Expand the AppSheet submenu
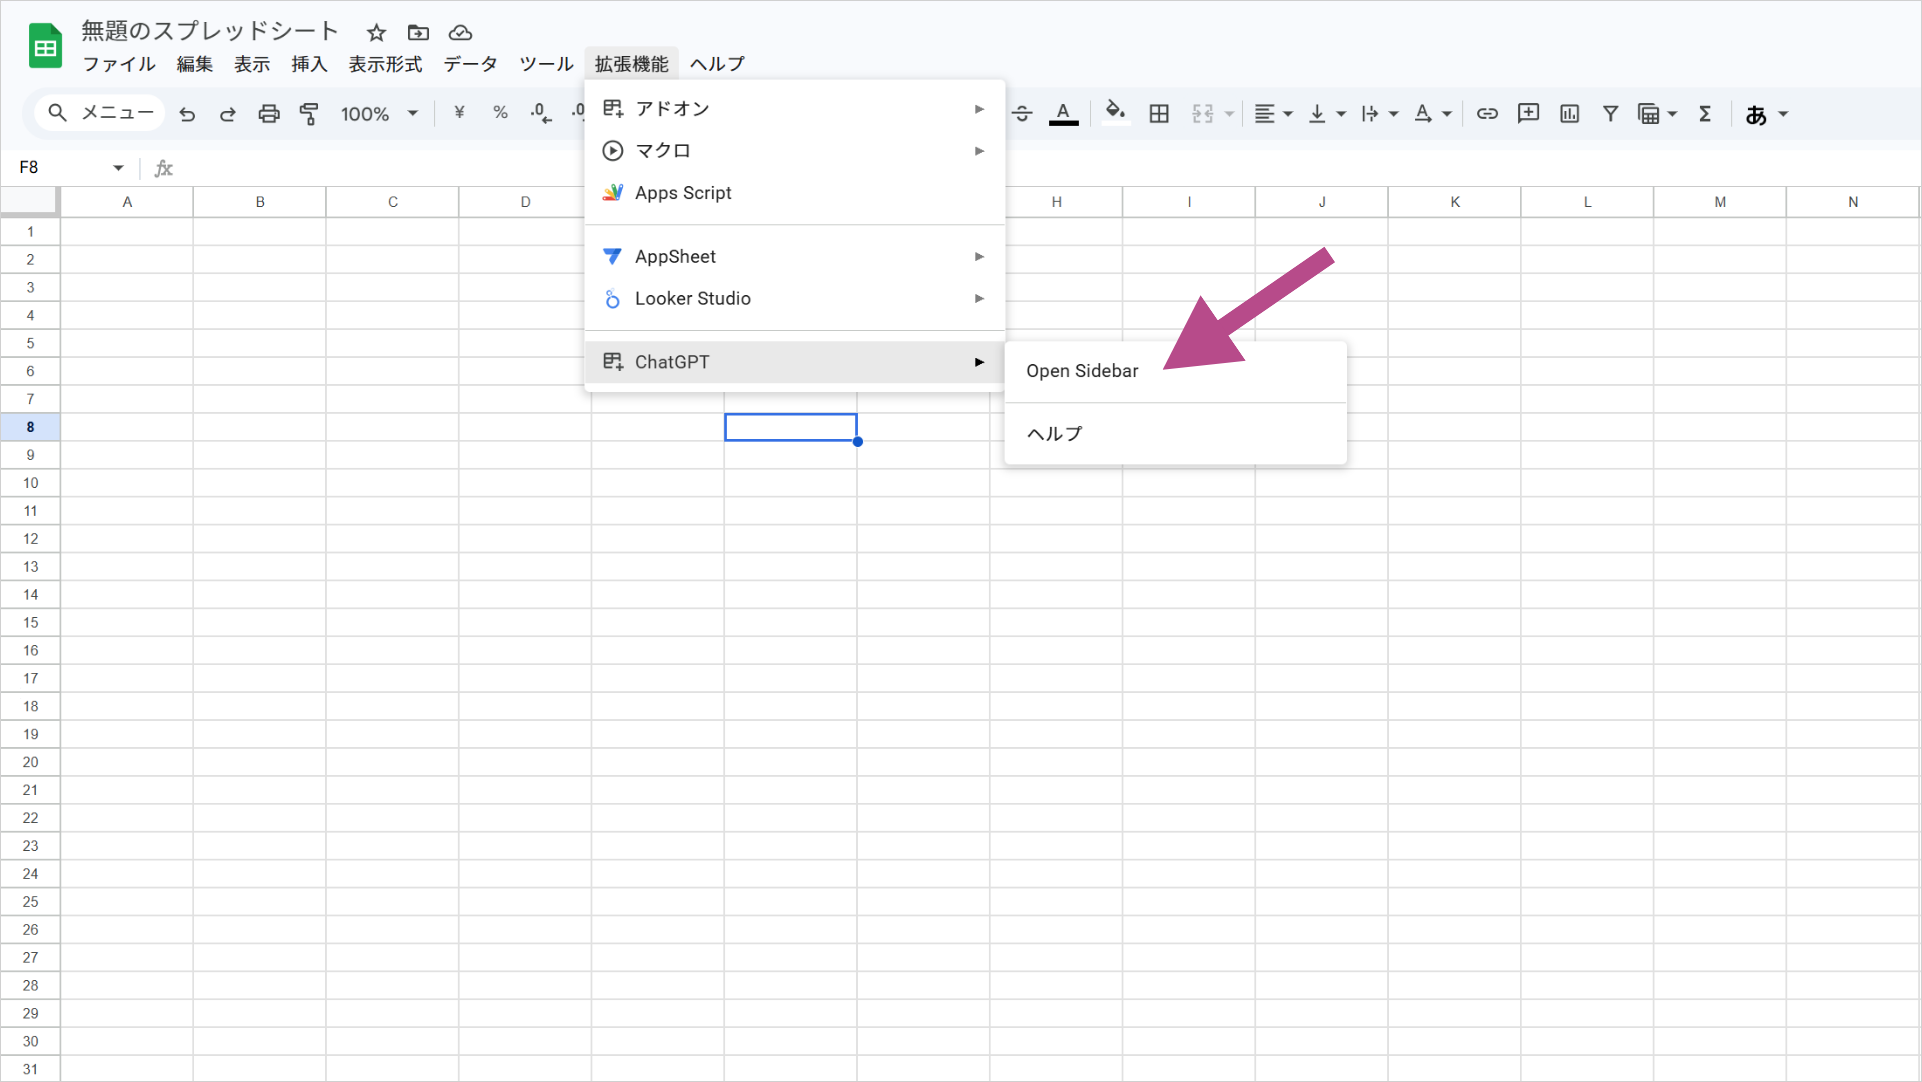This screenshot has width=1922, height=1082. (794, 256)
